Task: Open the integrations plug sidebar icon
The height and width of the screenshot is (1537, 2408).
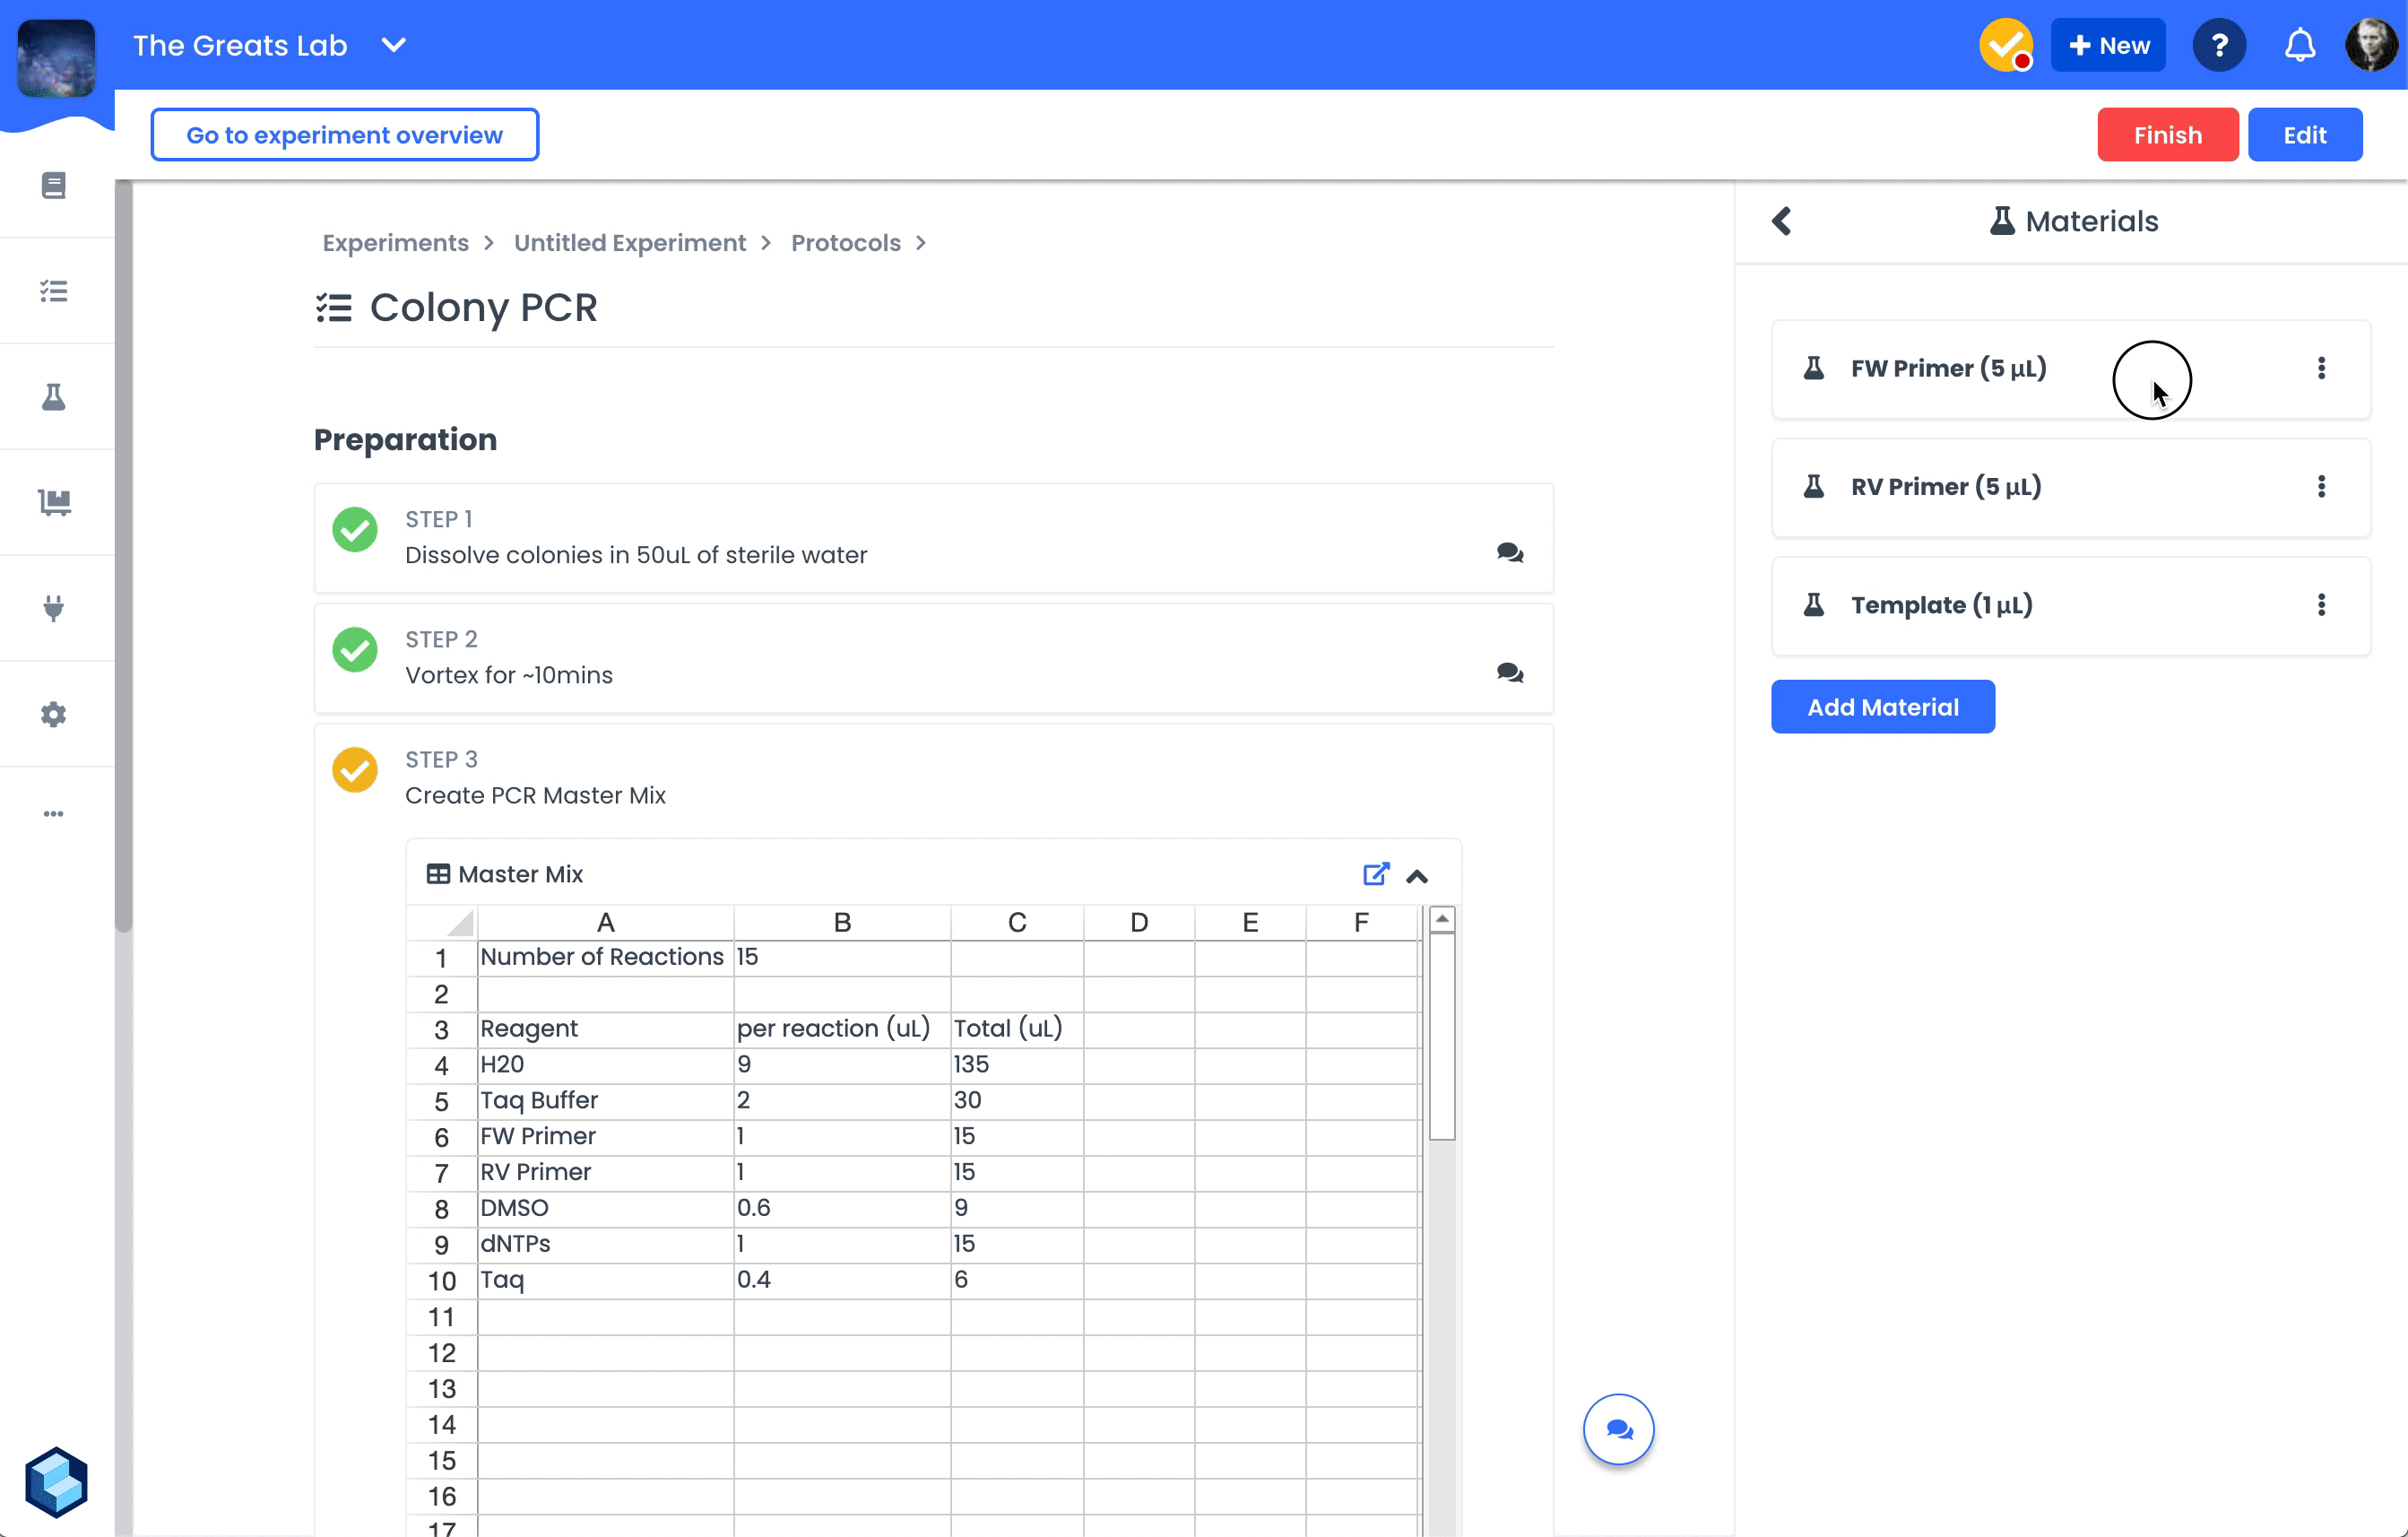Action: [x=54, y=608]
